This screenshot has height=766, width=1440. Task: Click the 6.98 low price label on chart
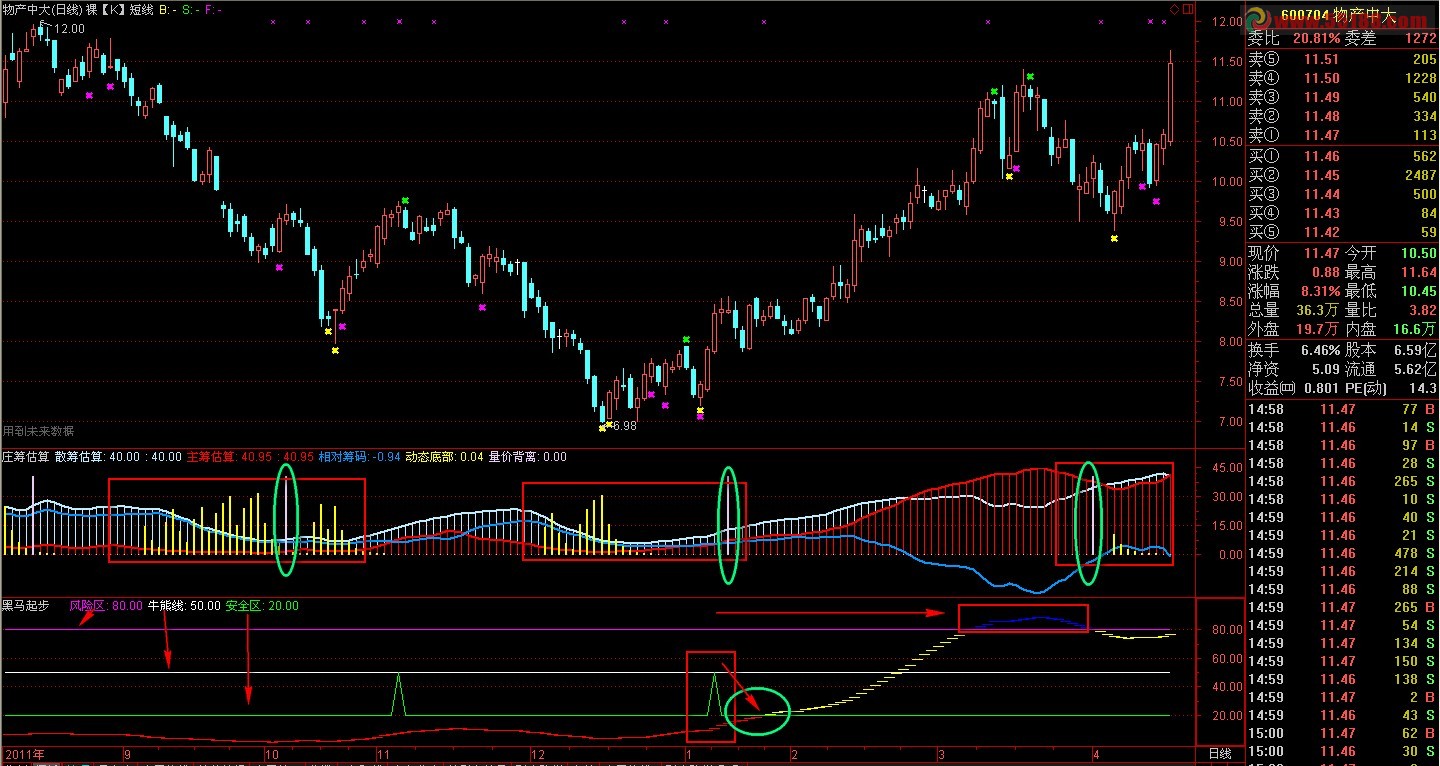[624, 426]
